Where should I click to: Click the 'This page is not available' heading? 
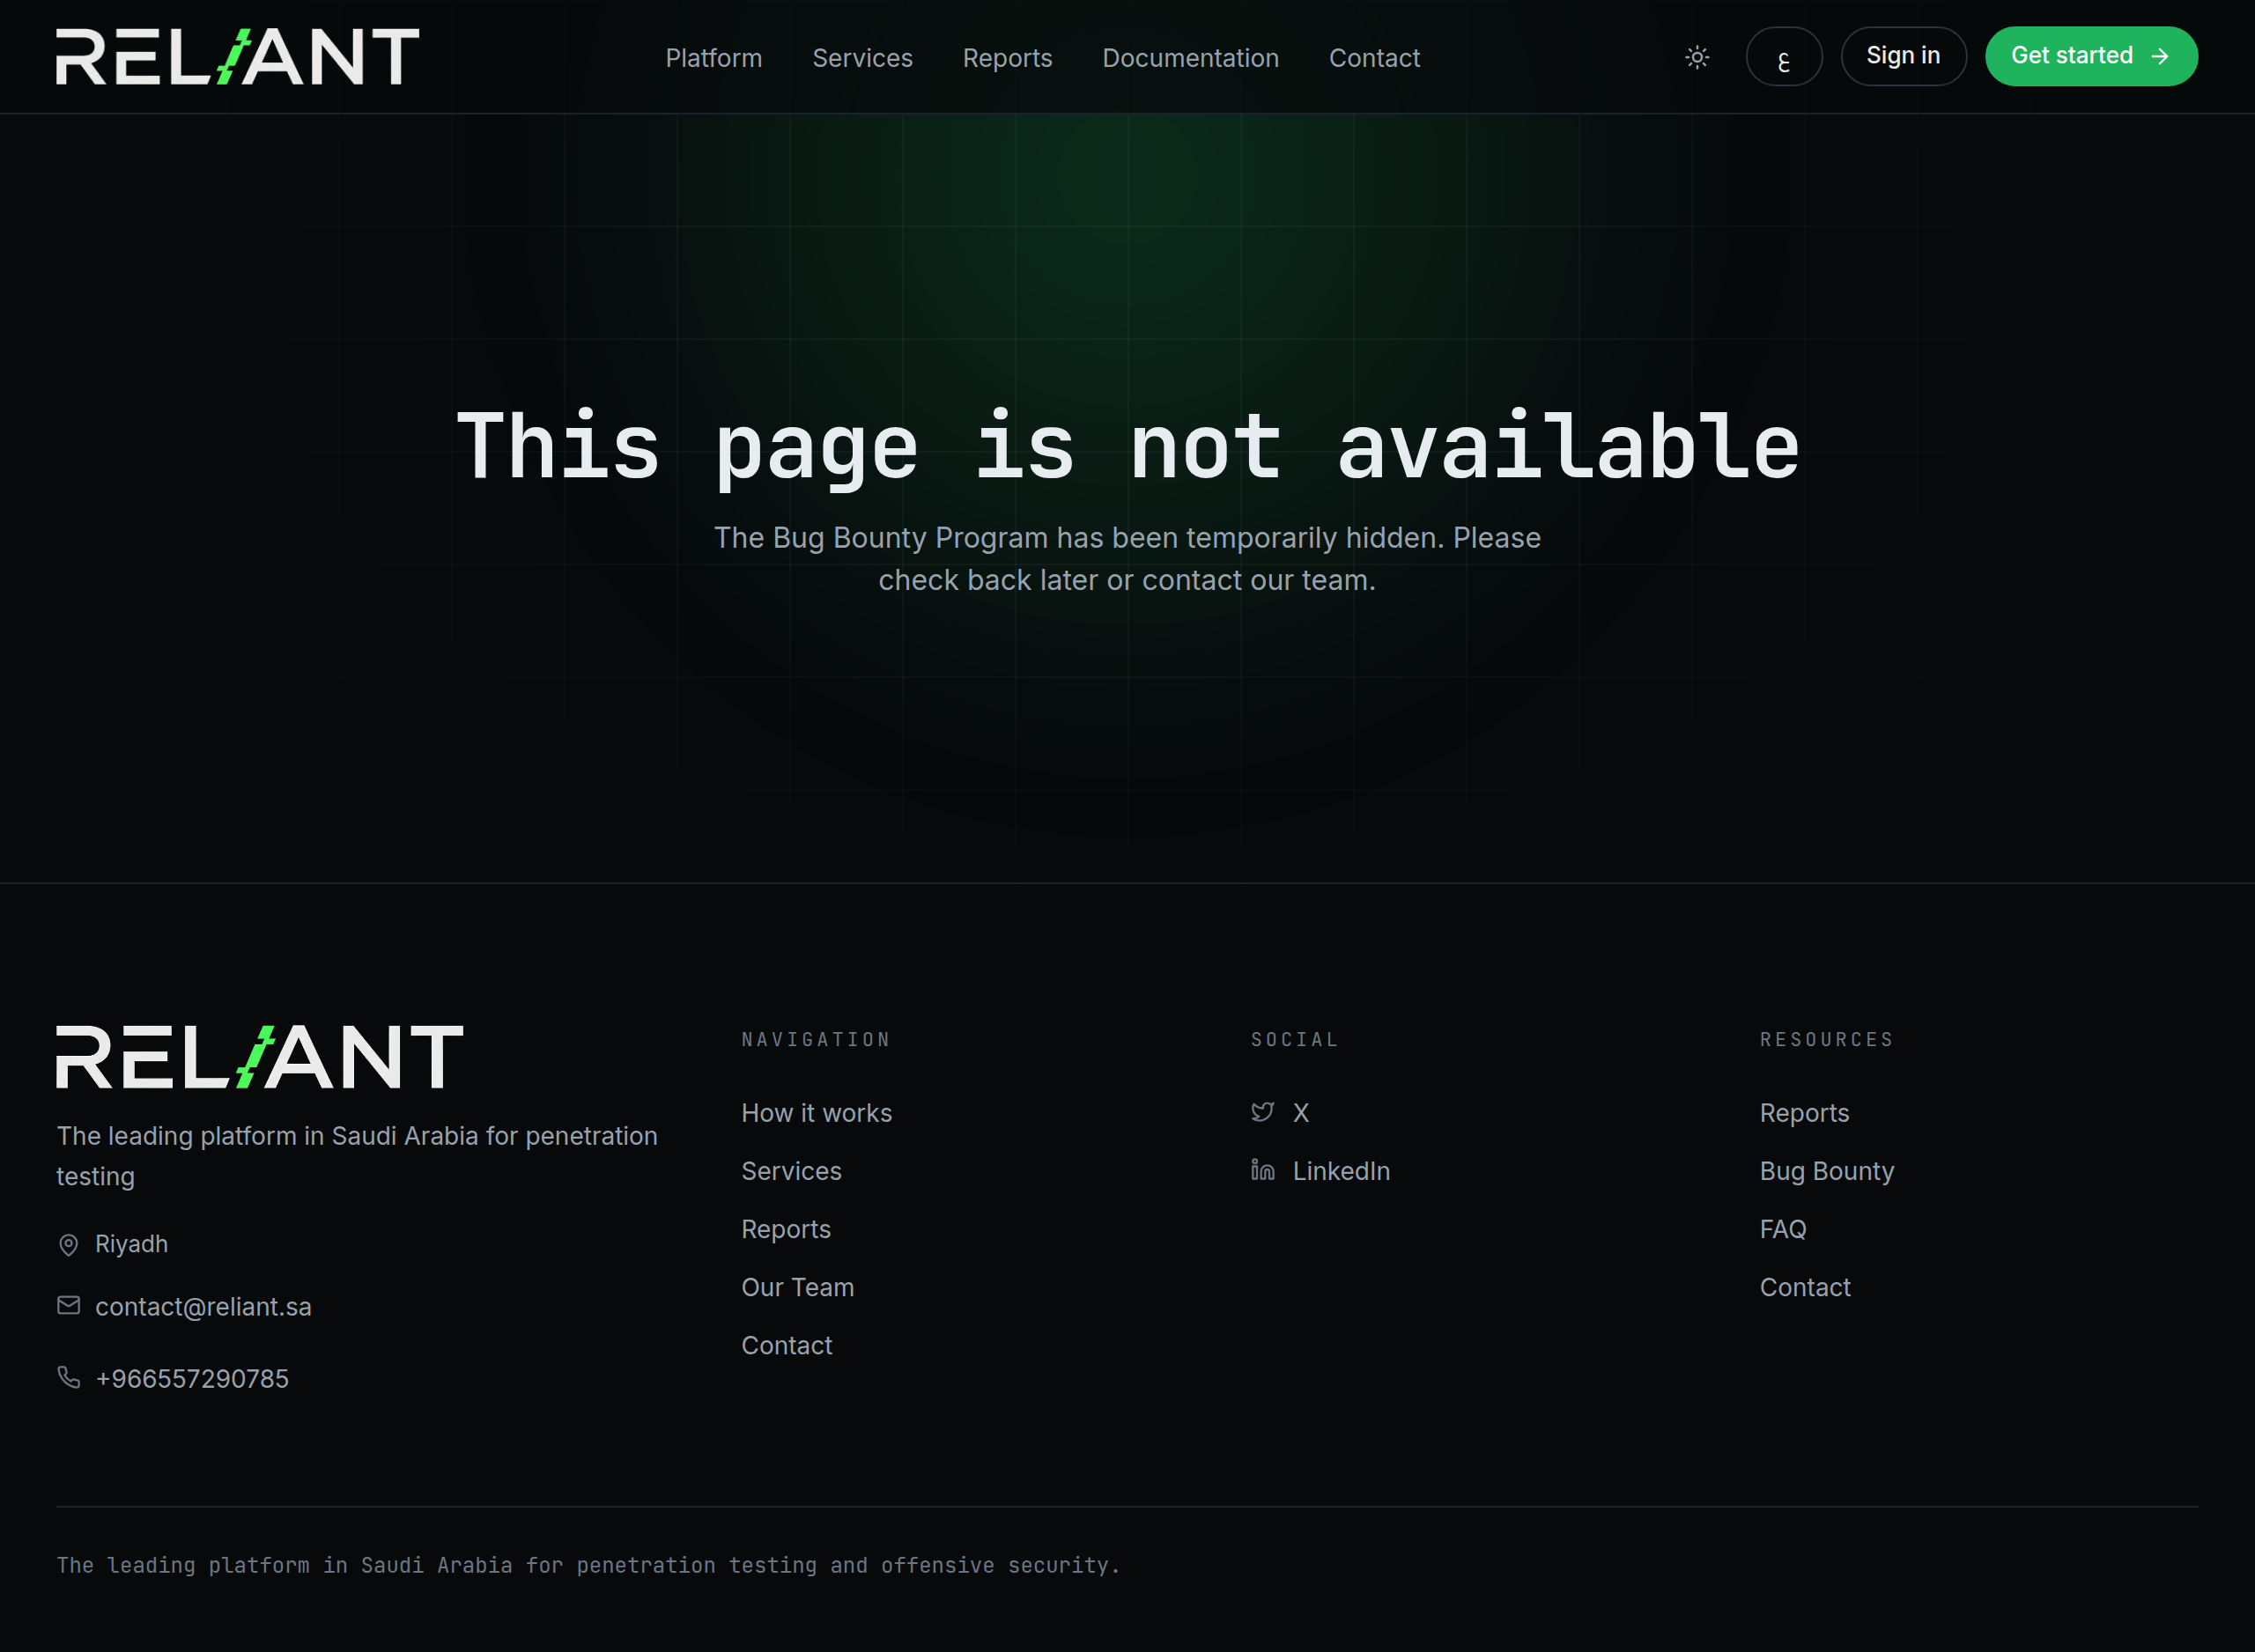click(1127, 448)
